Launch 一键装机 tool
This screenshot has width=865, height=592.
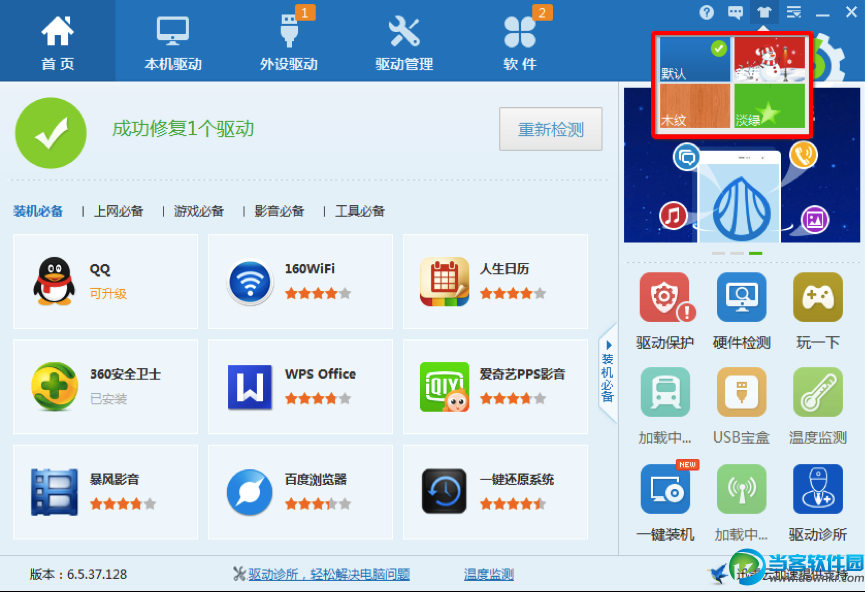click(x=665, y=489)
